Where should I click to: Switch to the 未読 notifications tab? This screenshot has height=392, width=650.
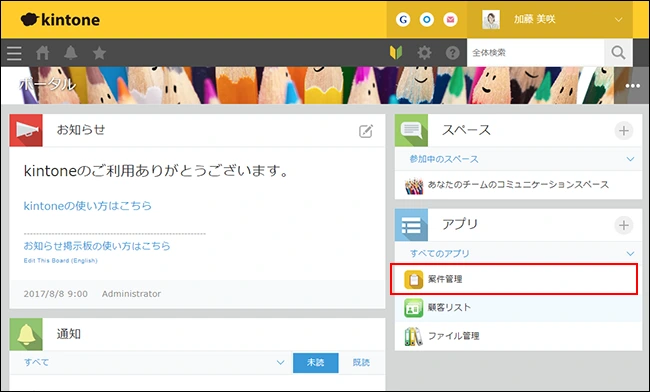[x=315, y=363]
